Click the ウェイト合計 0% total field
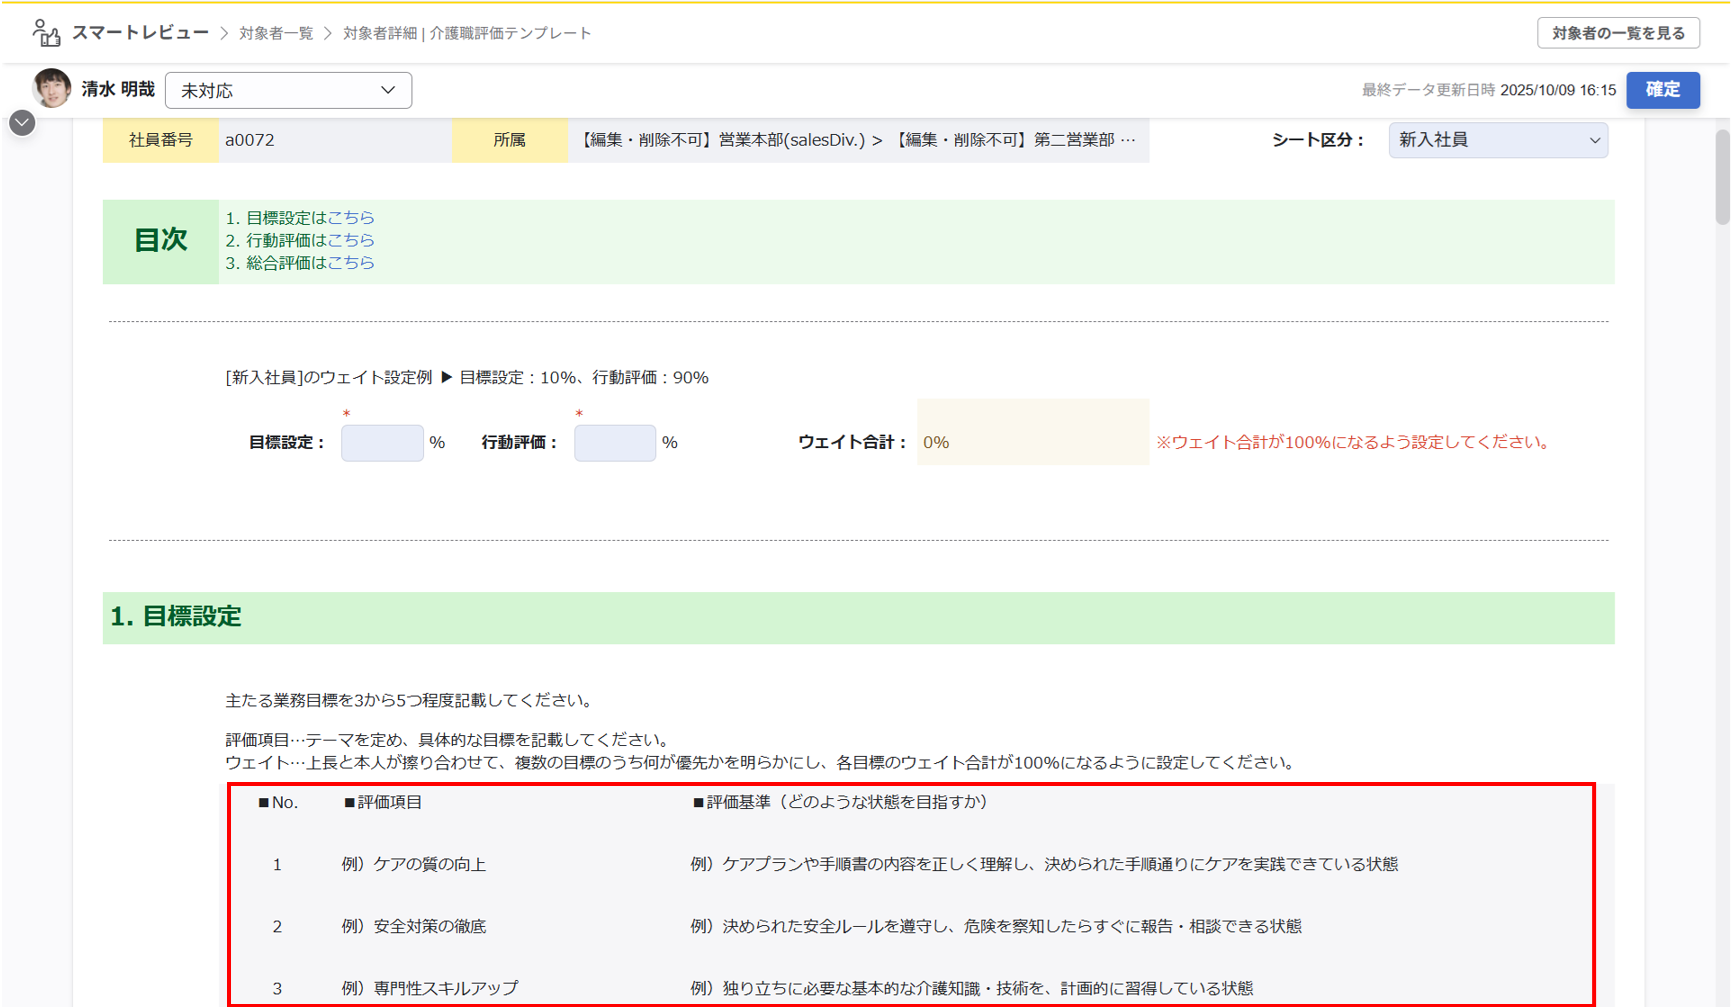 coord(1032,442)
